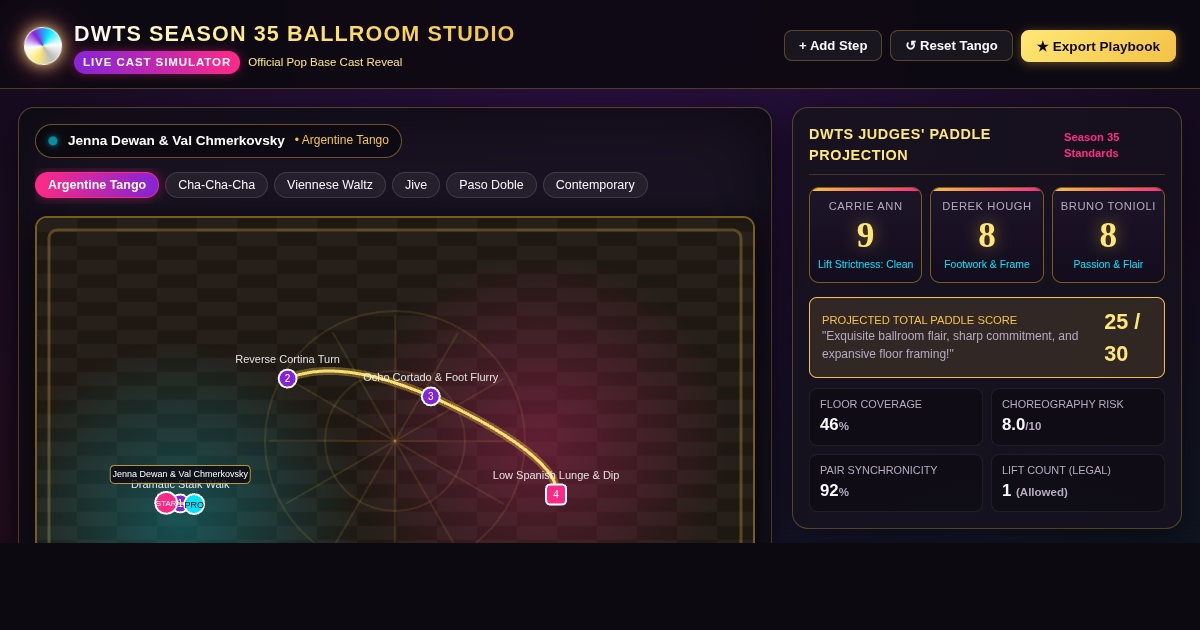Click the pink STAR dancer marker

point(166,503)
